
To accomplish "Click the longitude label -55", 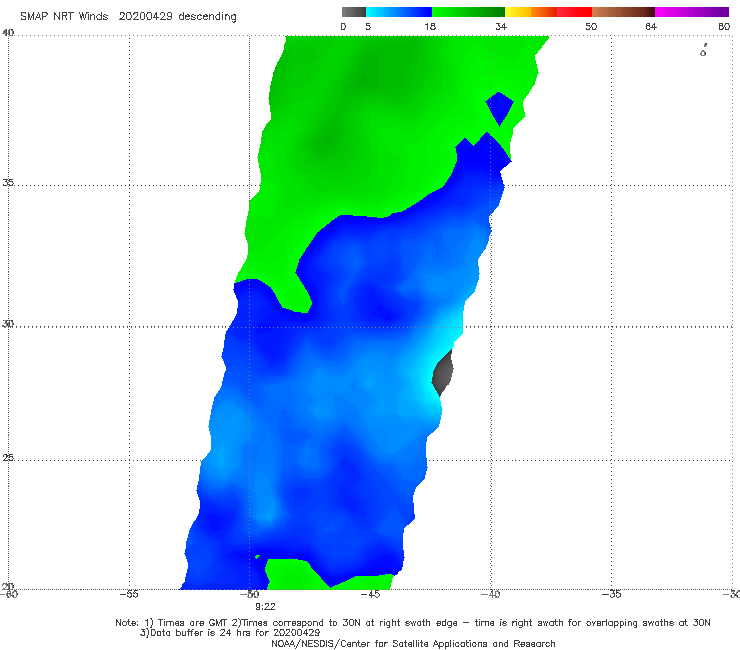I will 129,594.
